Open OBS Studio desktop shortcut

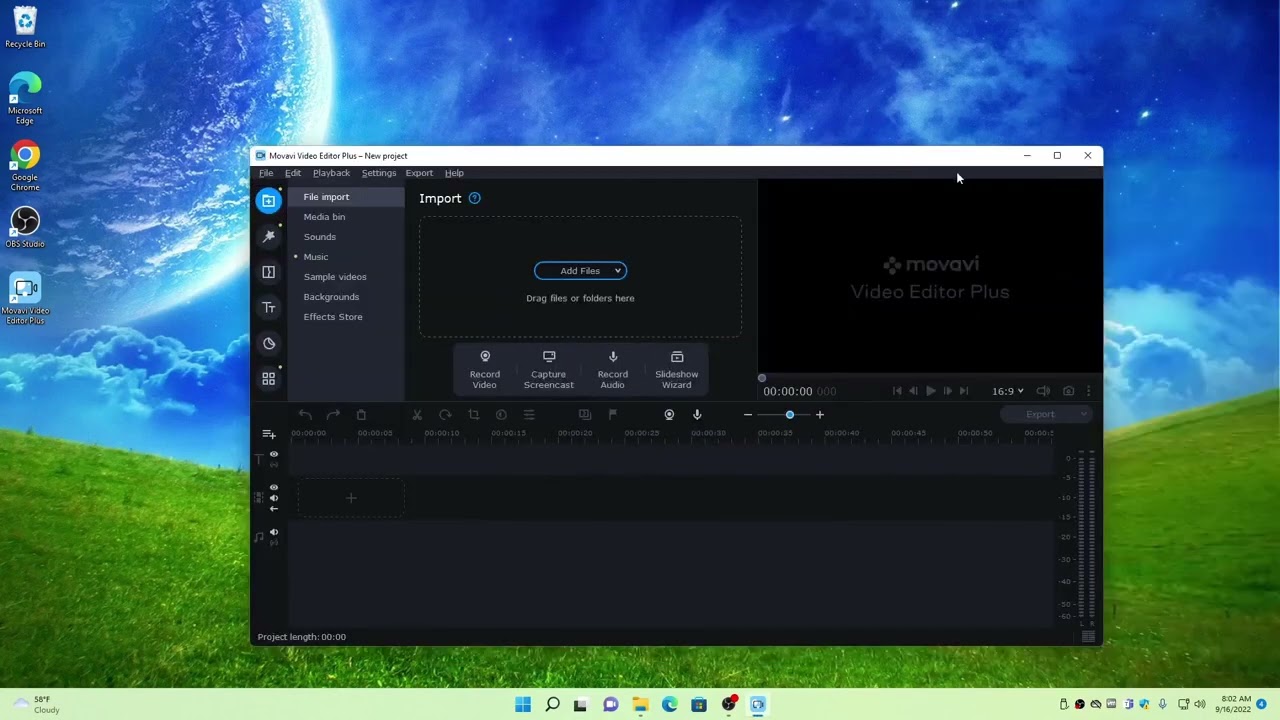point(25,228)
